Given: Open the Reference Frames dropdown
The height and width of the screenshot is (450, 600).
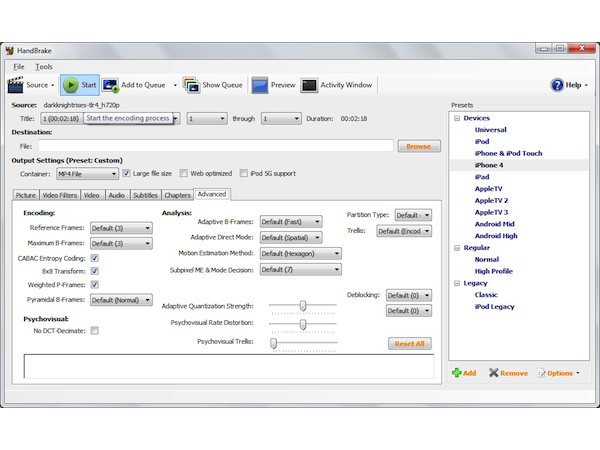Looking at the screenshot, I should point(121,228).
